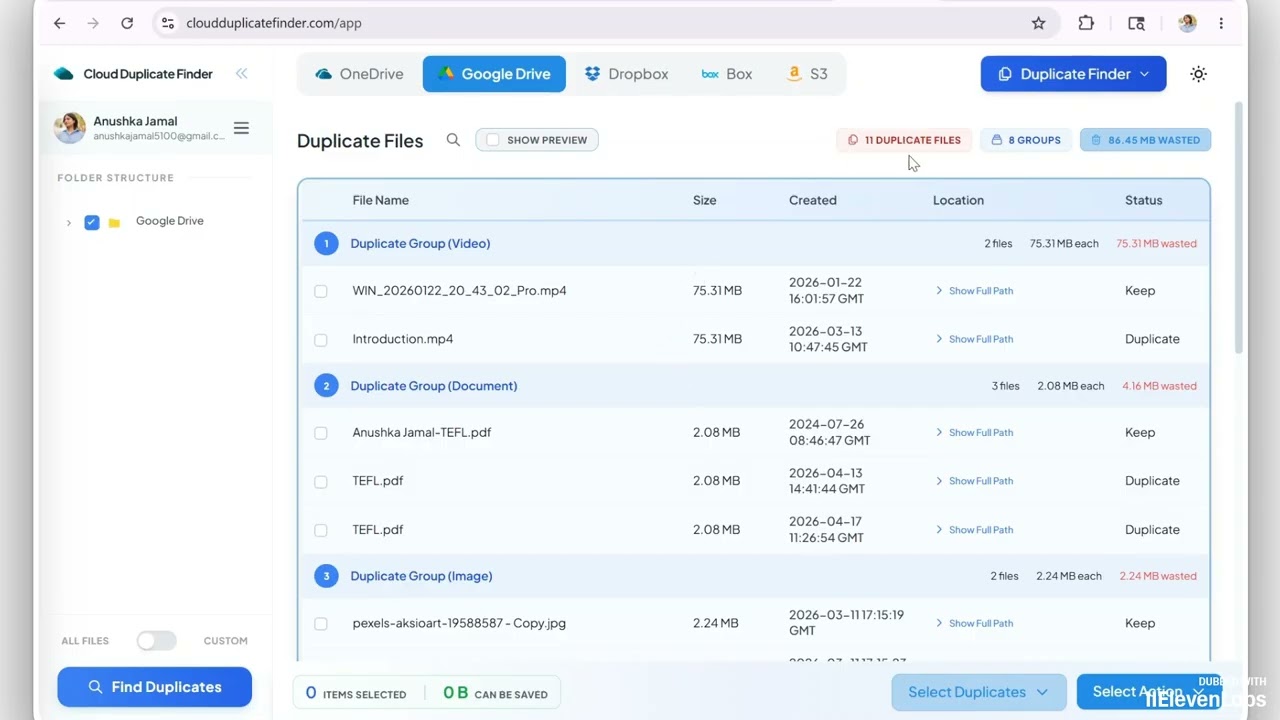Tick the pexels-aksioart-19588587 - Copy.jpg checkbox
Screen dimensions: 1280x720
pyautogui.click(x=321, y=624)
